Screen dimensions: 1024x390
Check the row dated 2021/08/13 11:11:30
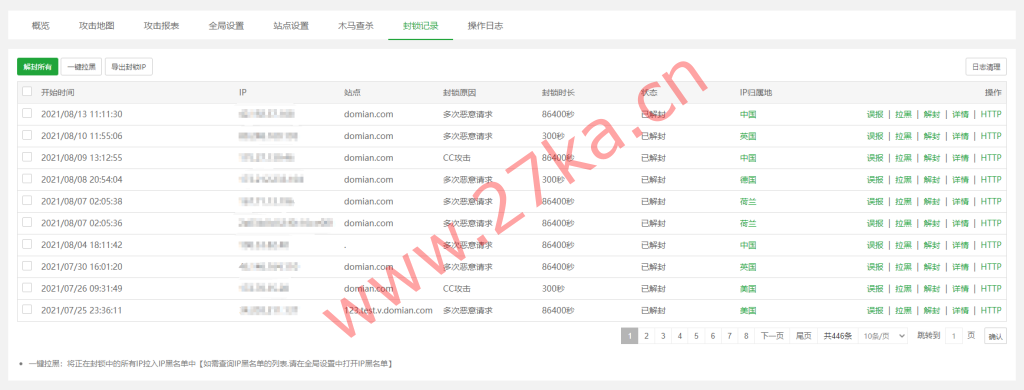[x=27, y=114]
